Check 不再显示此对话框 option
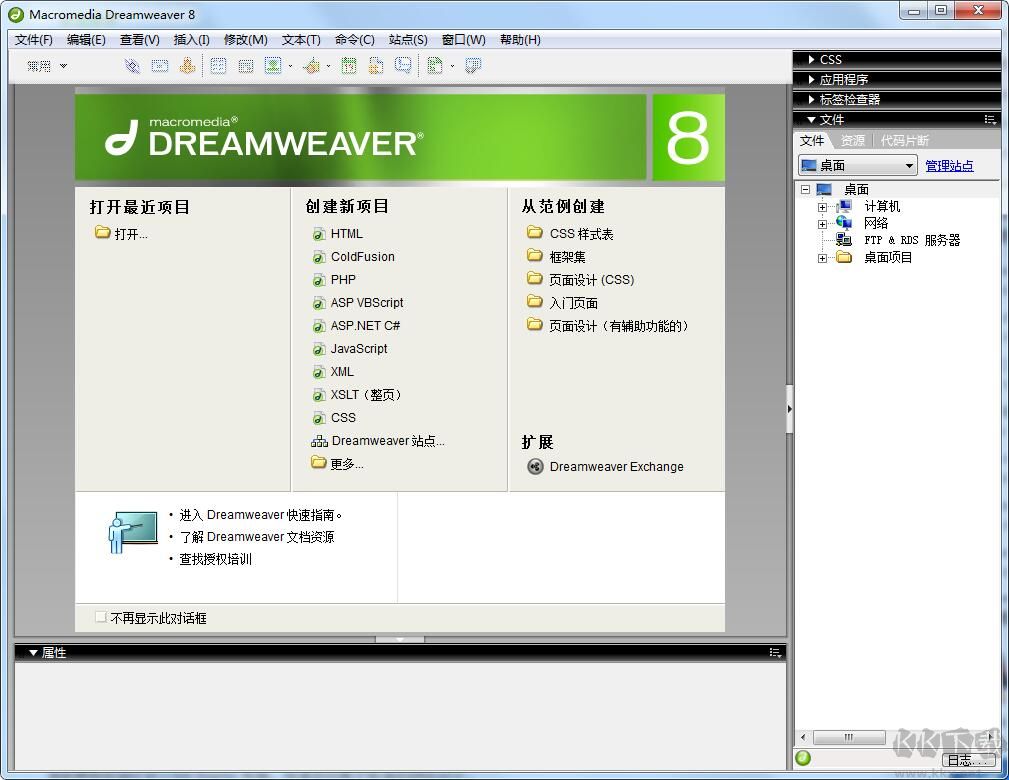Screen dimensions: 1009x780 pos(101,617)
